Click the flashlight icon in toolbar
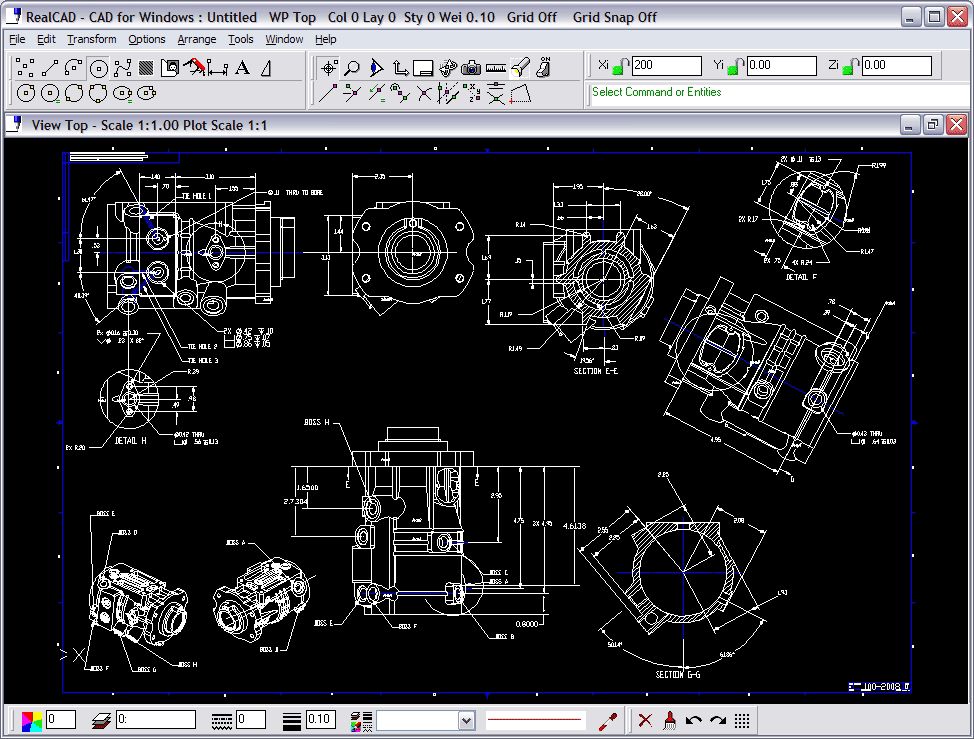974x739 pixels. pyautogui.click(x=520, y=68)
